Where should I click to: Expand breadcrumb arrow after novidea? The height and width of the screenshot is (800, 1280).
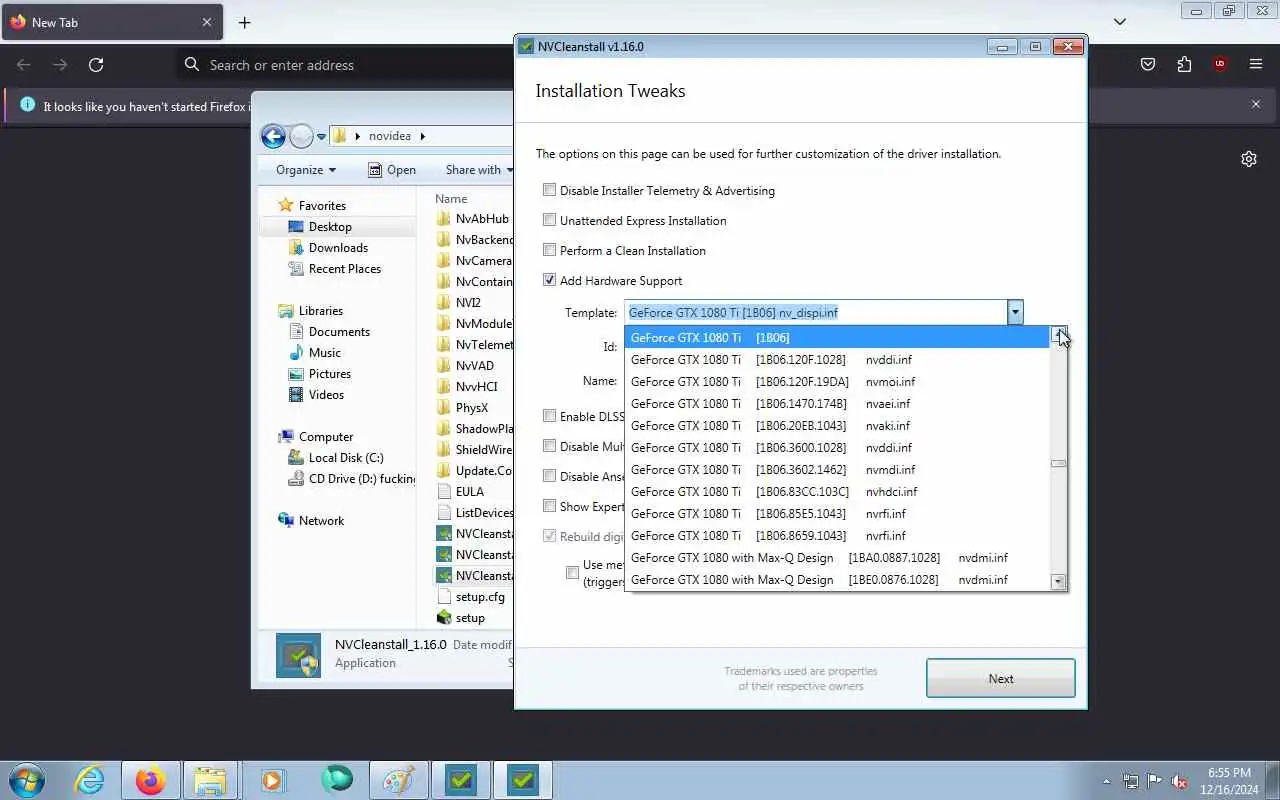point(422,136)
